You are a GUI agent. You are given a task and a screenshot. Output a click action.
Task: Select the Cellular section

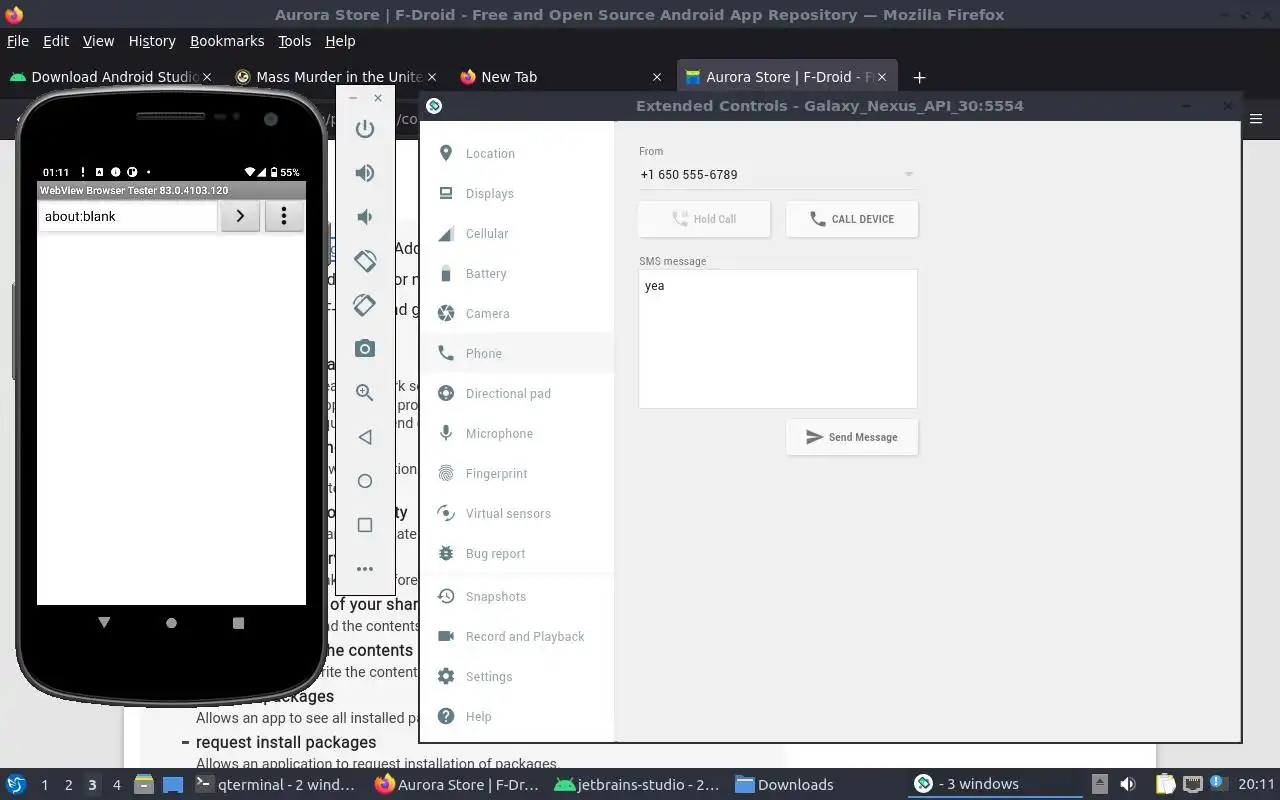(x=516, y=233)
